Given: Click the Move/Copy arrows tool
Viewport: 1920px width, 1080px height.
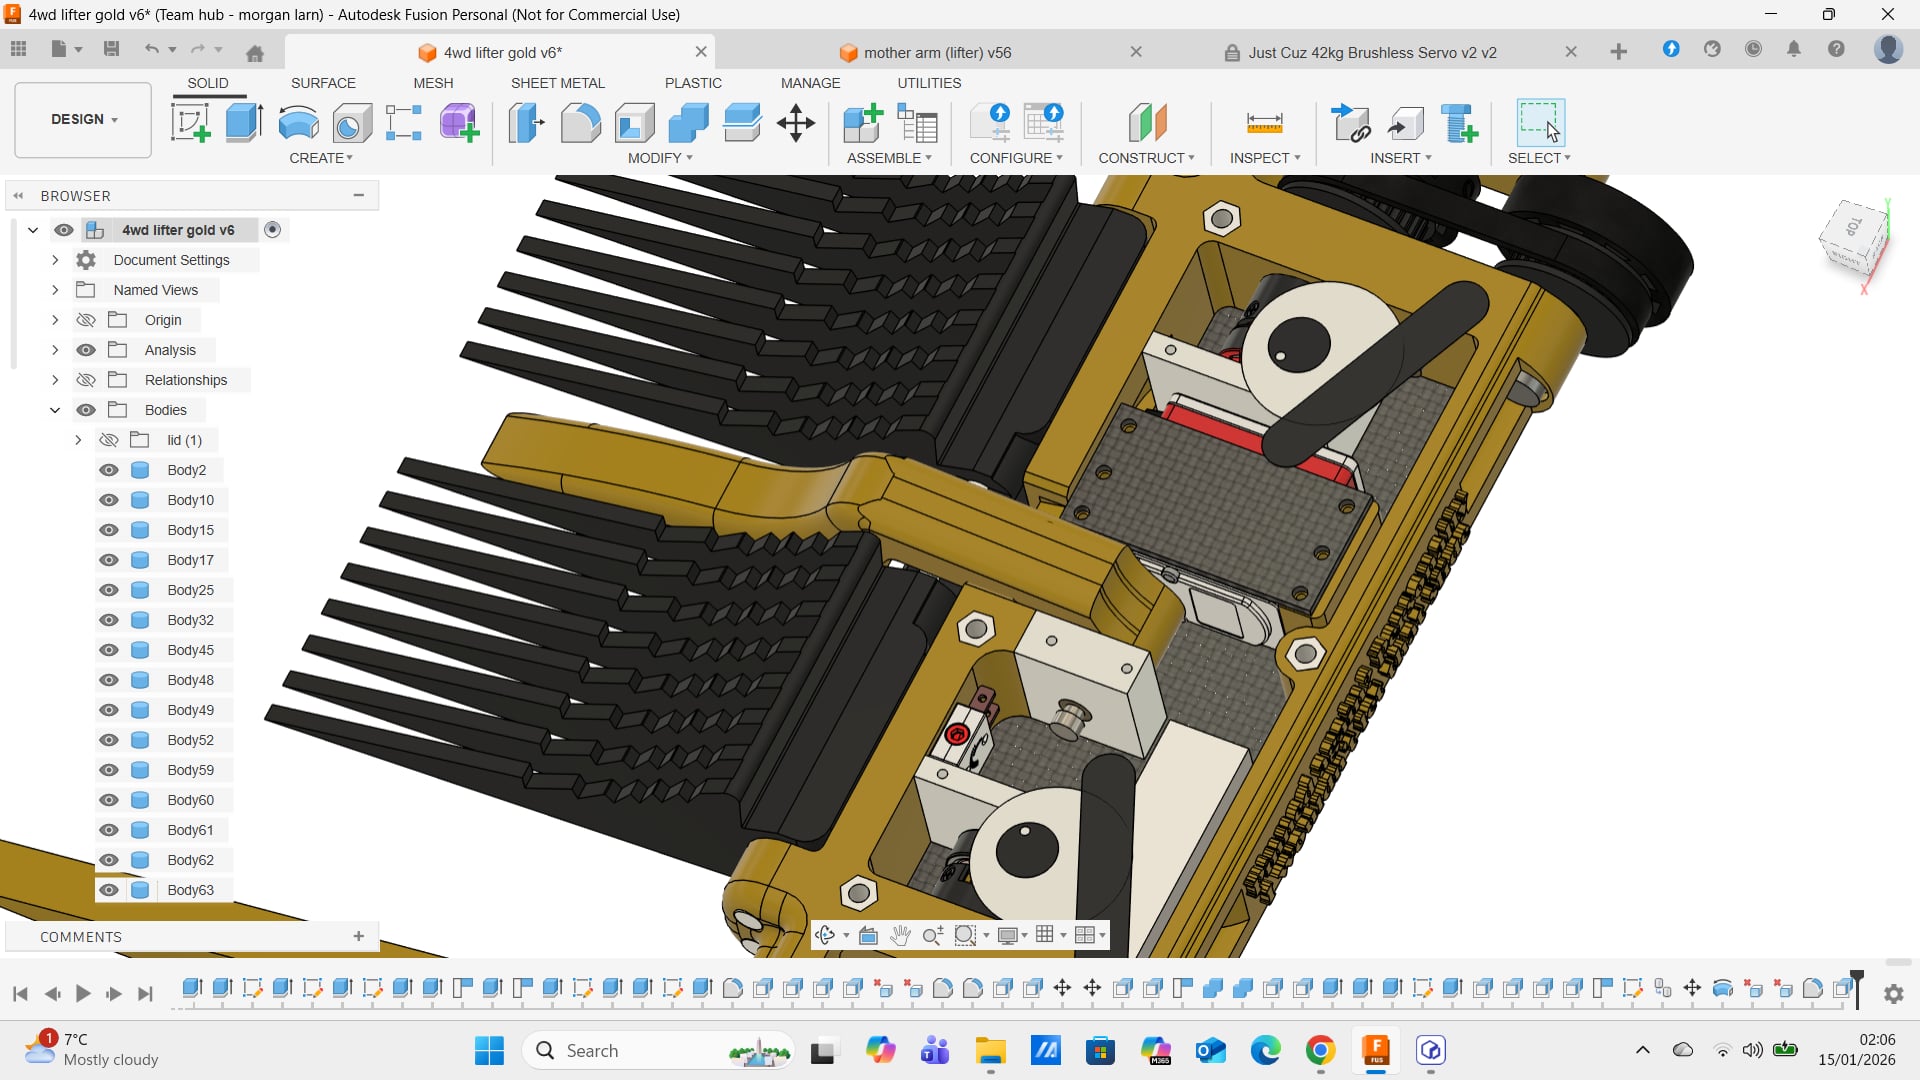Looking at the screenshot, I should pos(796,123).
